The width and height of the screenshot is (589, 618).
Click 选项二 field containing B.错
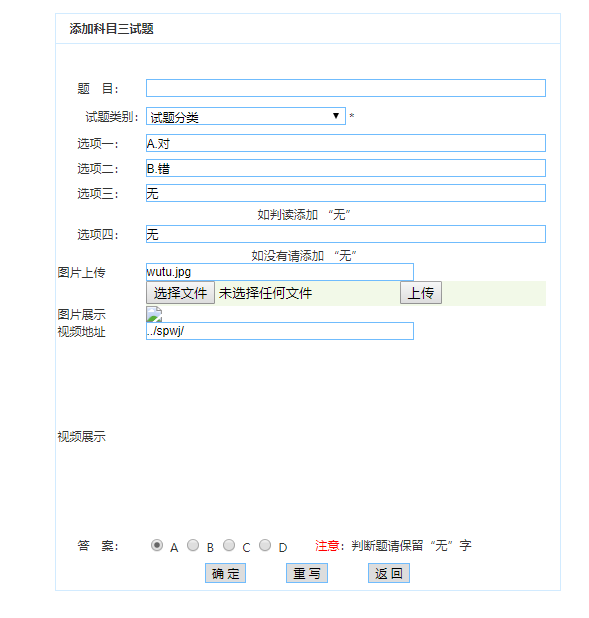(x=346, y=168)
